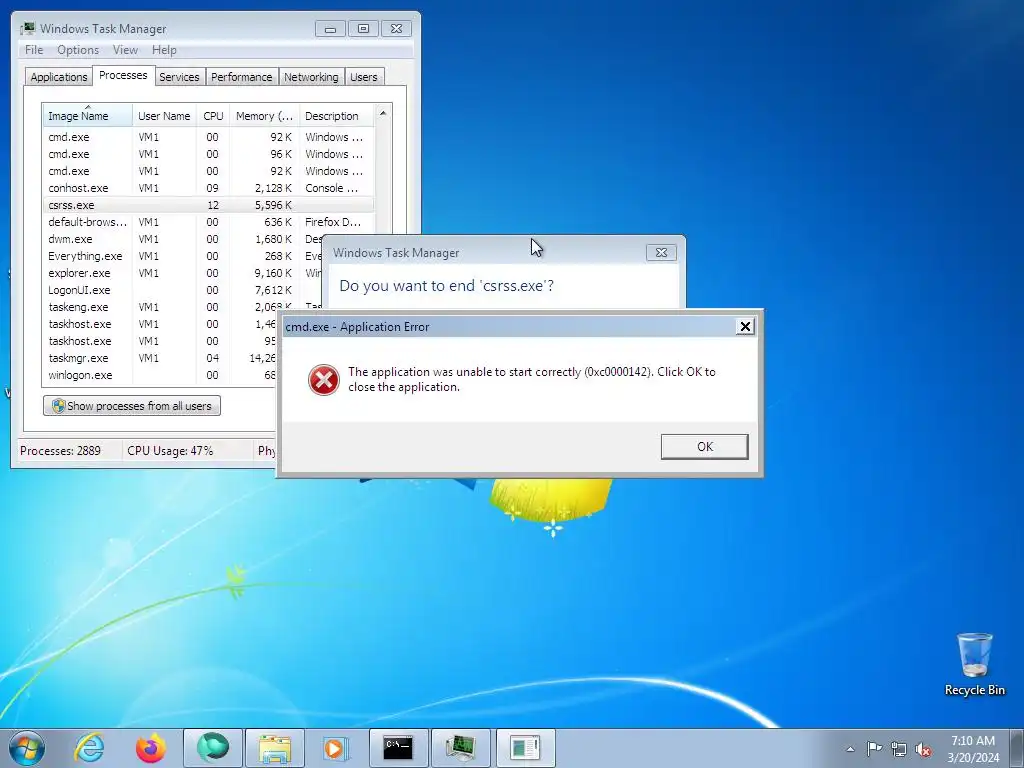
Task: Launch Internet Explorer from taskbar
Action: (89, 748)
